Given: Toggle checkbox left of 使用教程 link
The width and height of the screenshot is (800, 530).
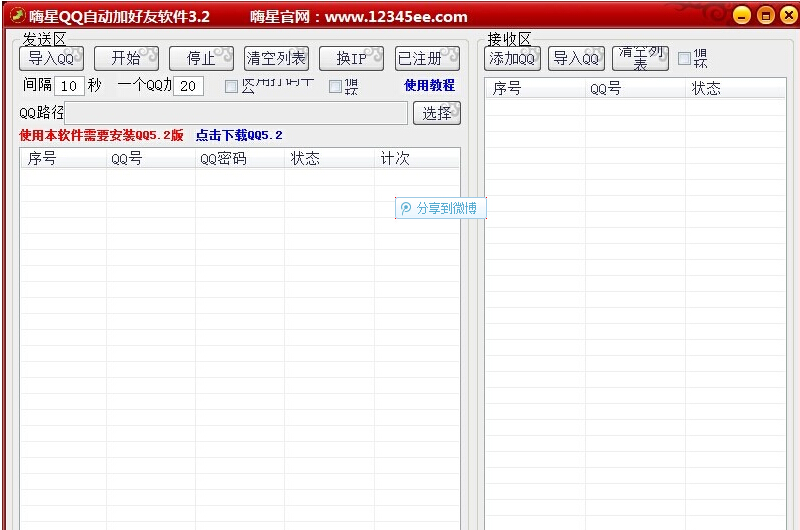Looking at the screenshot, I should coord(335,86).
